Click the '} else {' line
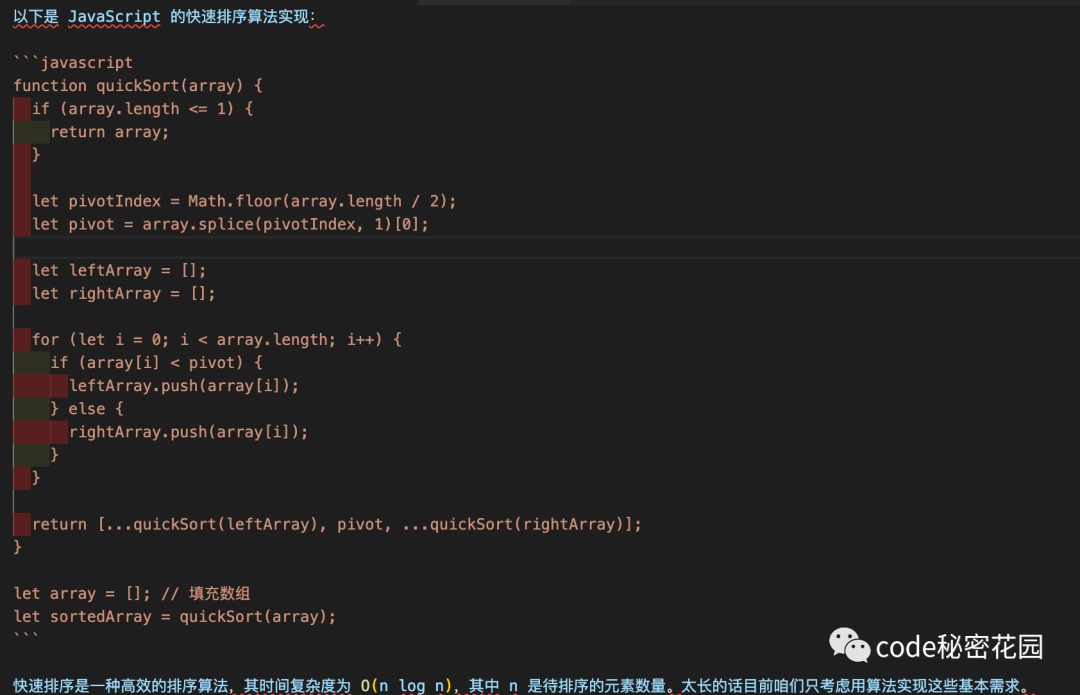Image resolution: width=1080 pixels, height=695 pixels. coord(87,408)
